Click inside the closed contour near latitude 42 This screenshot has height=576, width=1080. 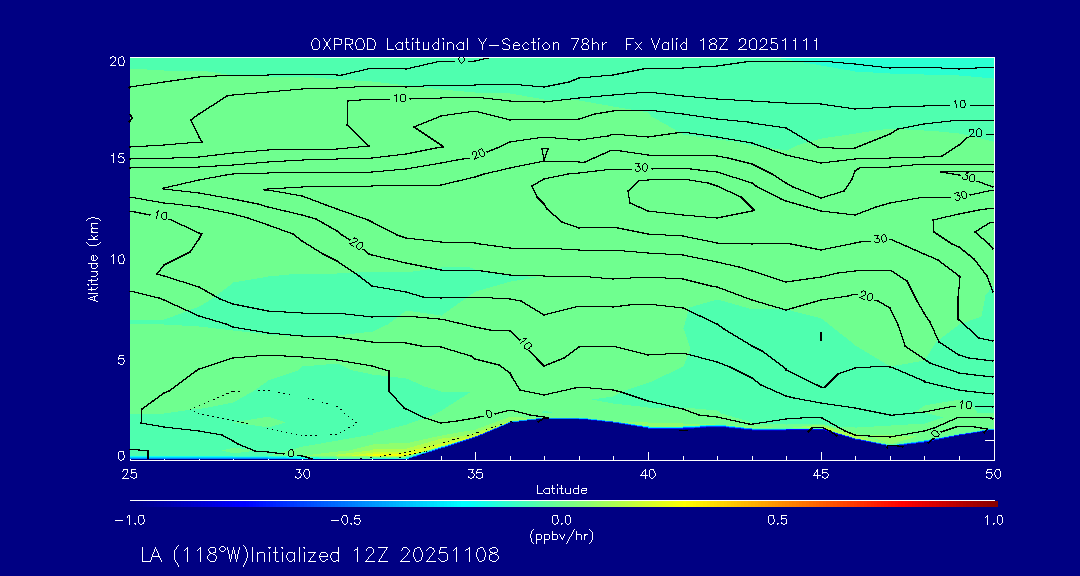coord(690,197)
